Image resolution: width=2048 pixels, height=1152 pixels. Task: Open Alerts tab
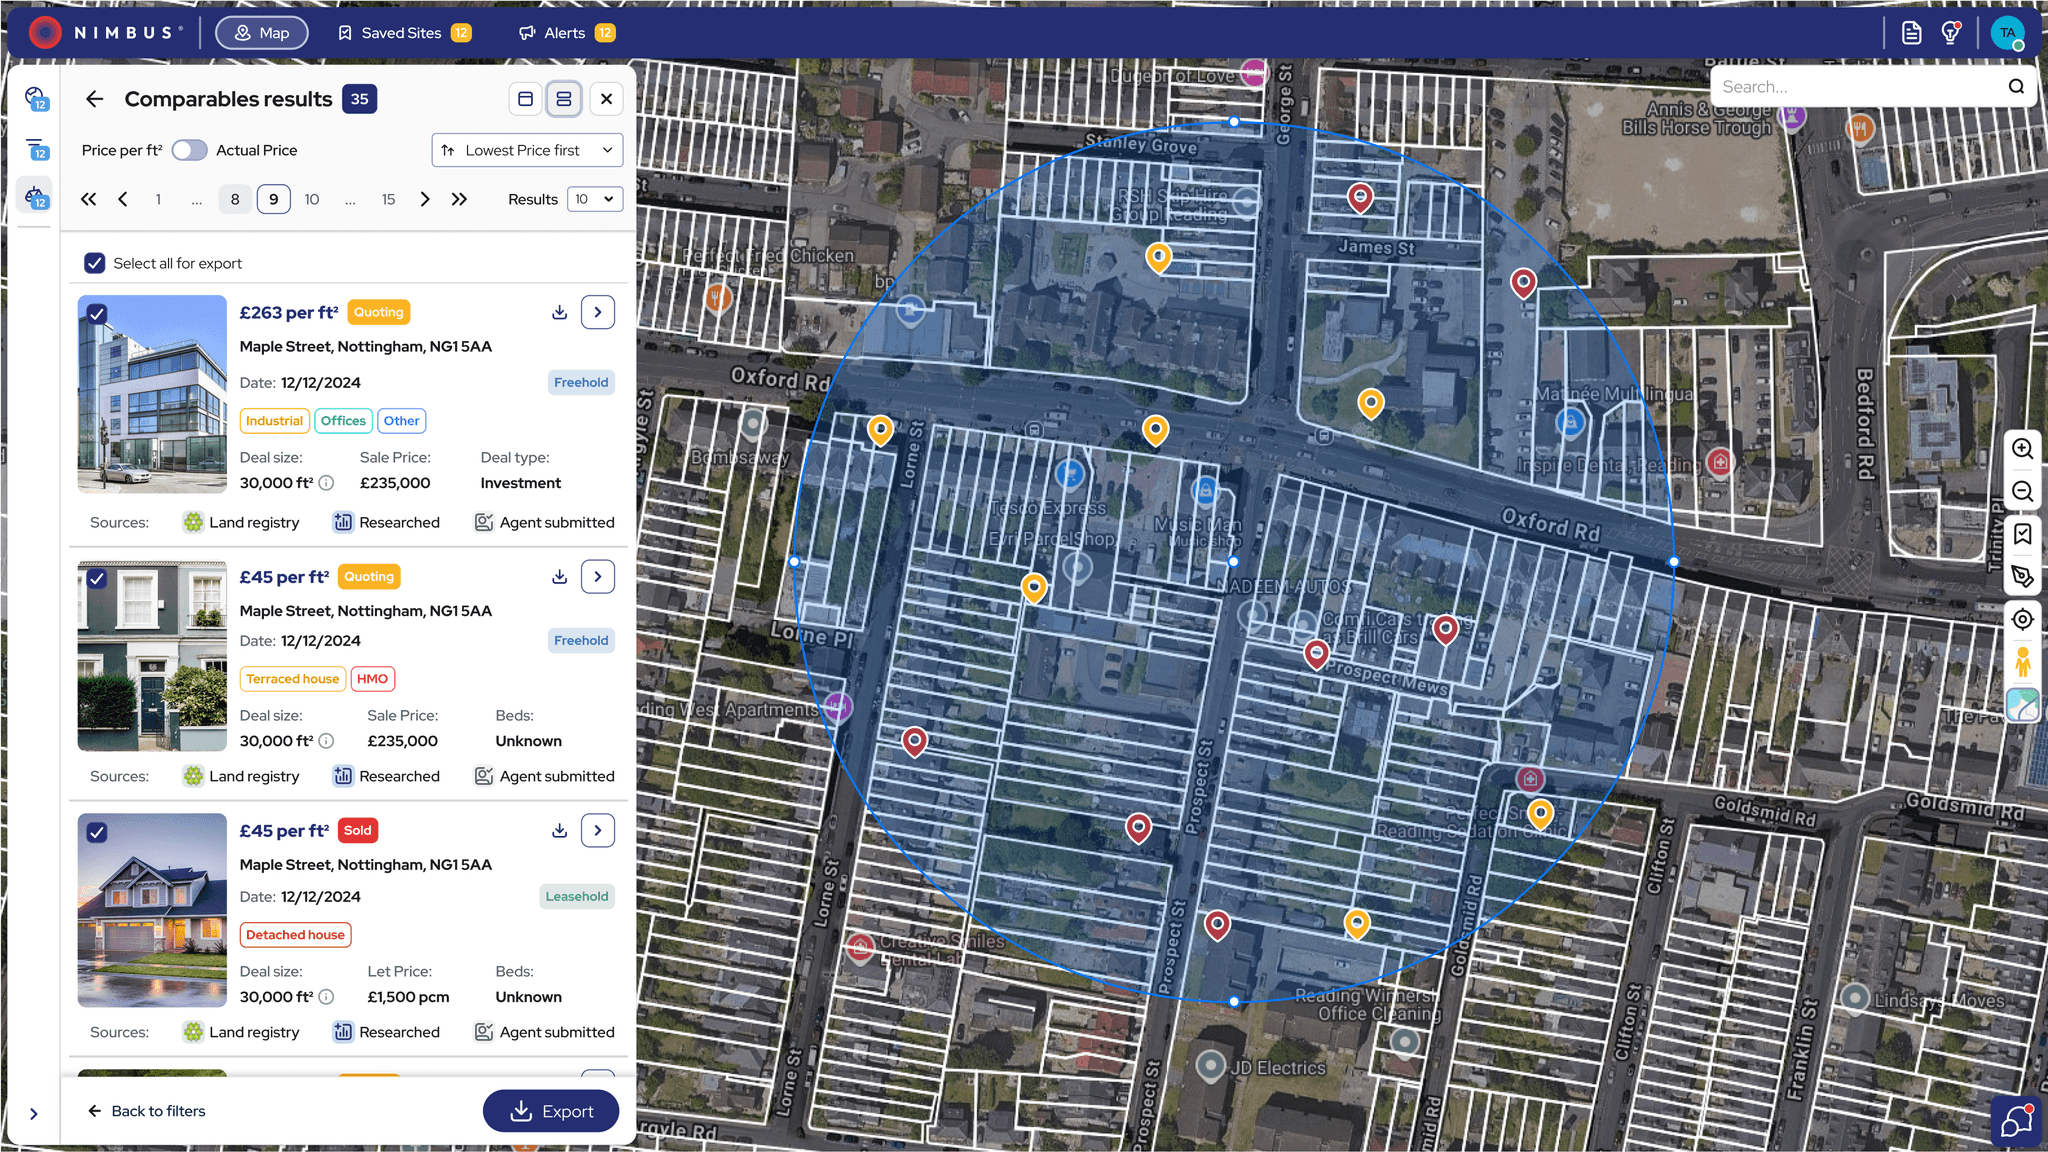(566, 33)
